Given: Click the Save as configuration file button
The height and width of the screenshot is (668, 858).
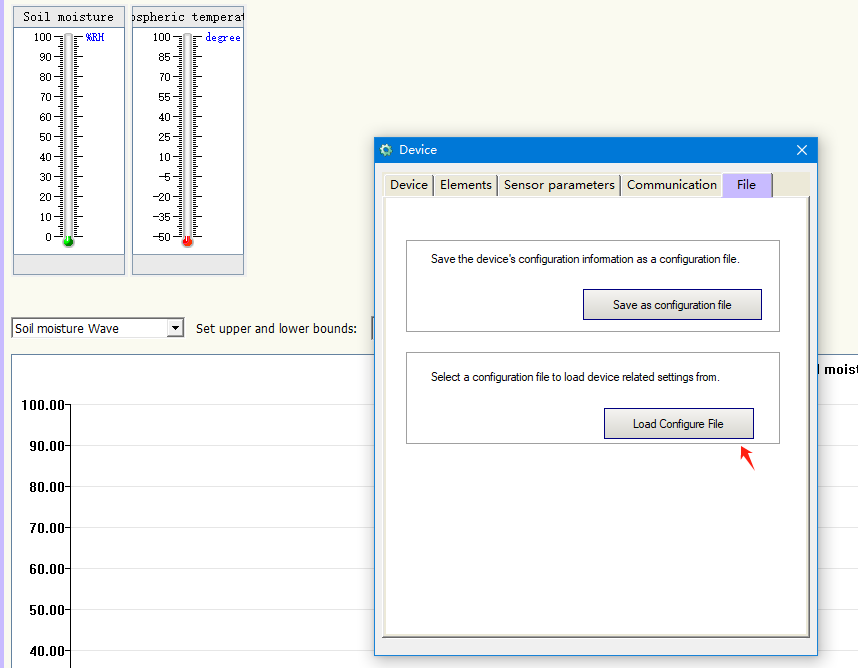Looking at the screenshot, I should pyautogui.click(x=671, y=304).
